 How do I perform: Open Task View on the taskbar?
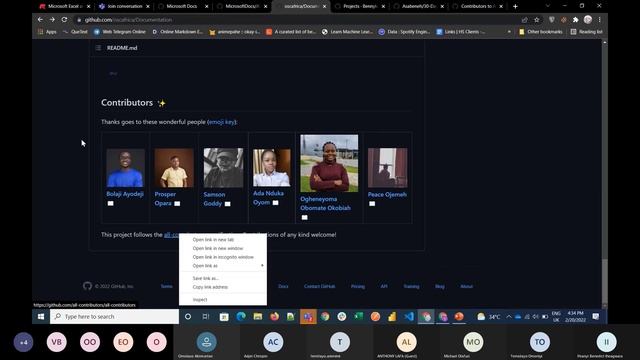(x=206, y=316)
